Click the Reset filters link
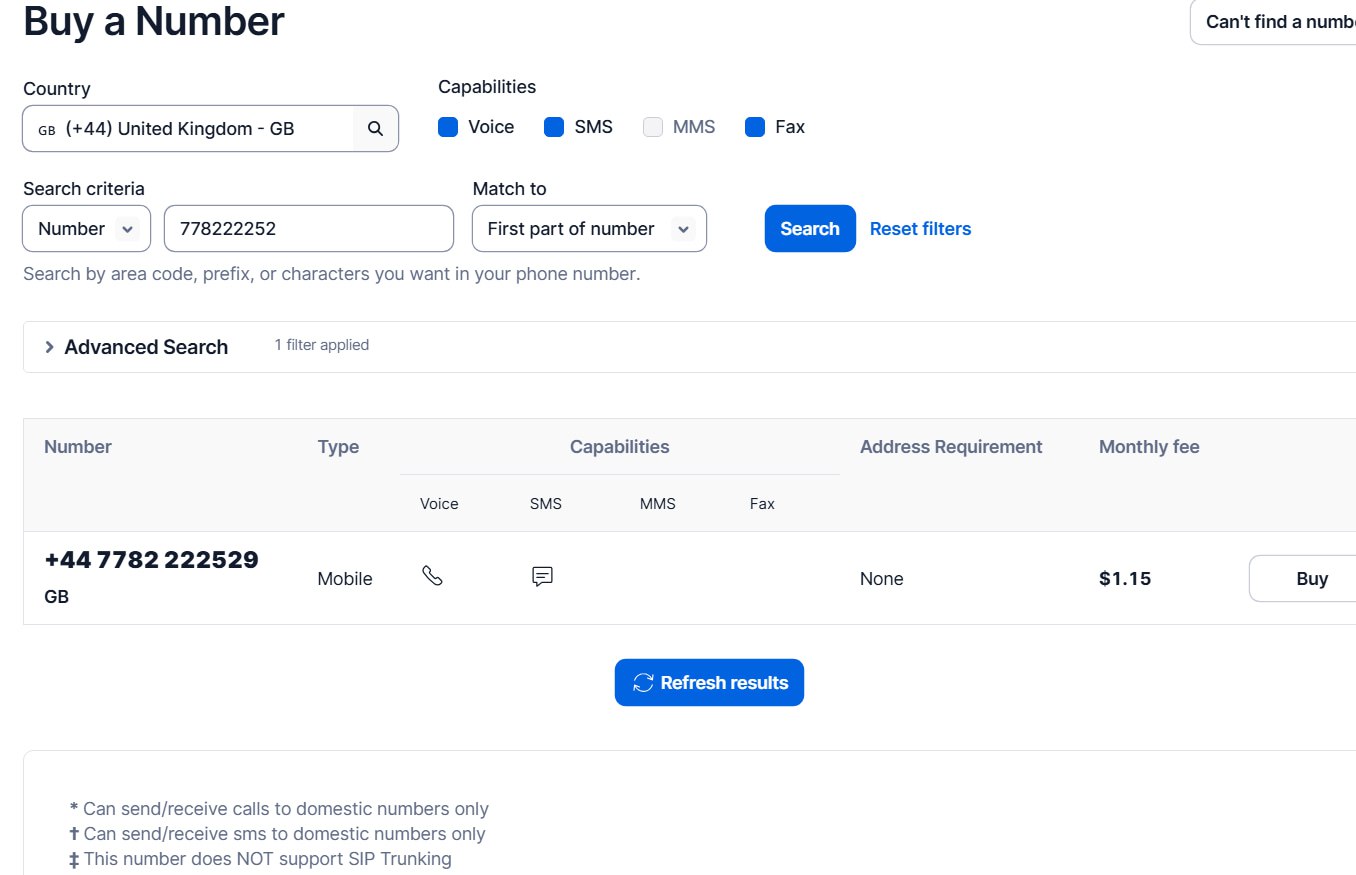This screenshot has width=1356, height=875. pos(920,229)
